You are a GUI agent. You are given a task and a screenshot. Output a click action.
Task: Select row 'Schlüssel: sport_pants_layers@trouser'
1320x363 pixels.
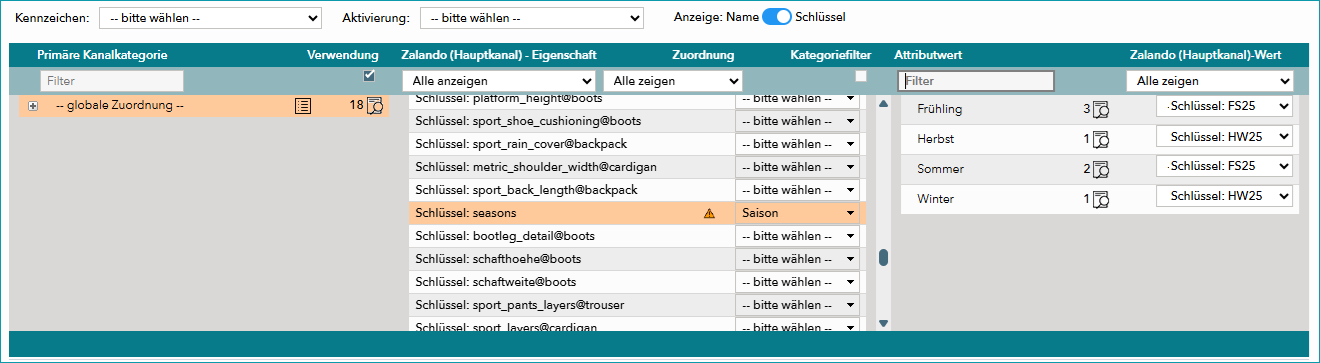pos(638,305)
